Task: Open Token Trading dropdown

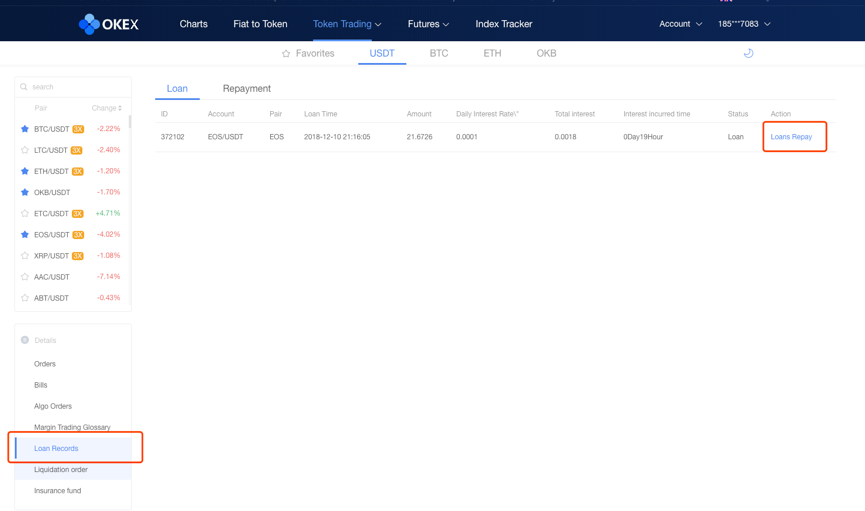Action: tap(347, 24)
